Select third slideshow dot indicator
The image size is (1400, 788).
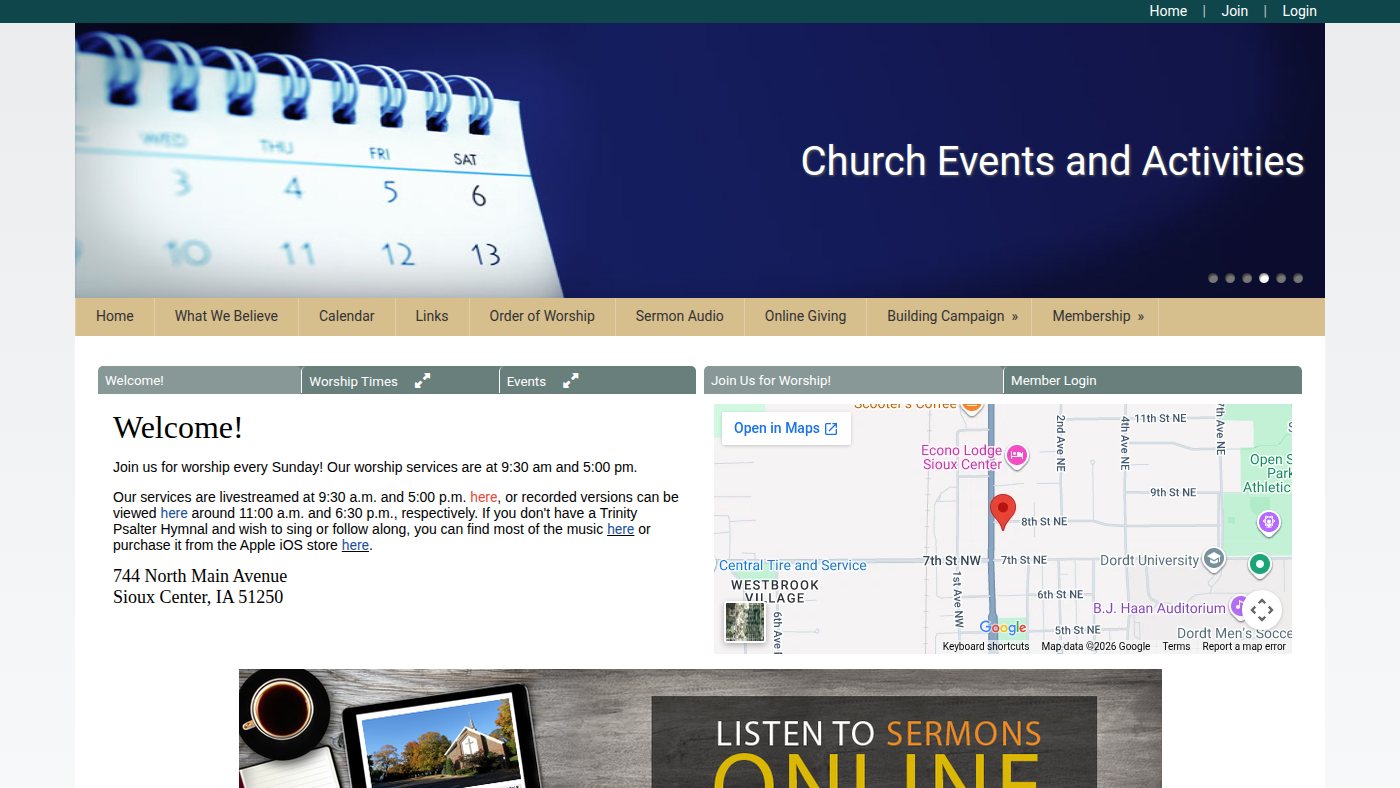point(1247,278)
